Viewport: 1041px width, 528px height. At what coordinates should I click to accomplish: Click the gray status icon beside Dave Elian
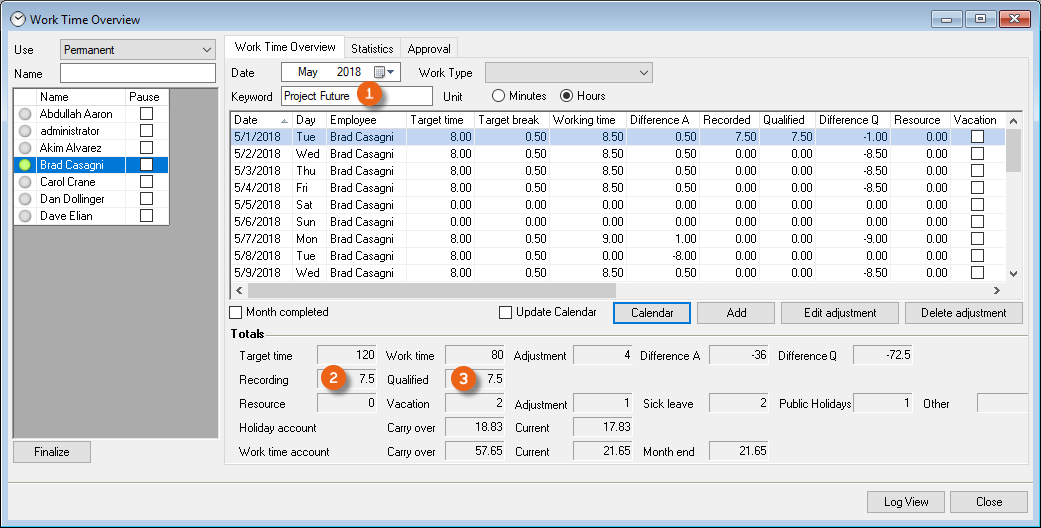tap(25, 216)
